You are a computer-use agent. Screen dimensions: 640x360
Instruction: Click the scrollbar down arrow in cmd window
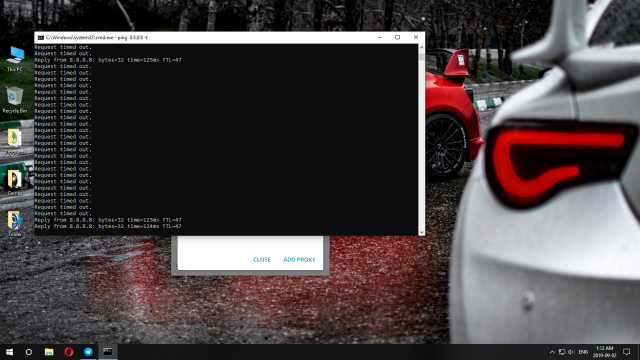click(x=421, y=232)
